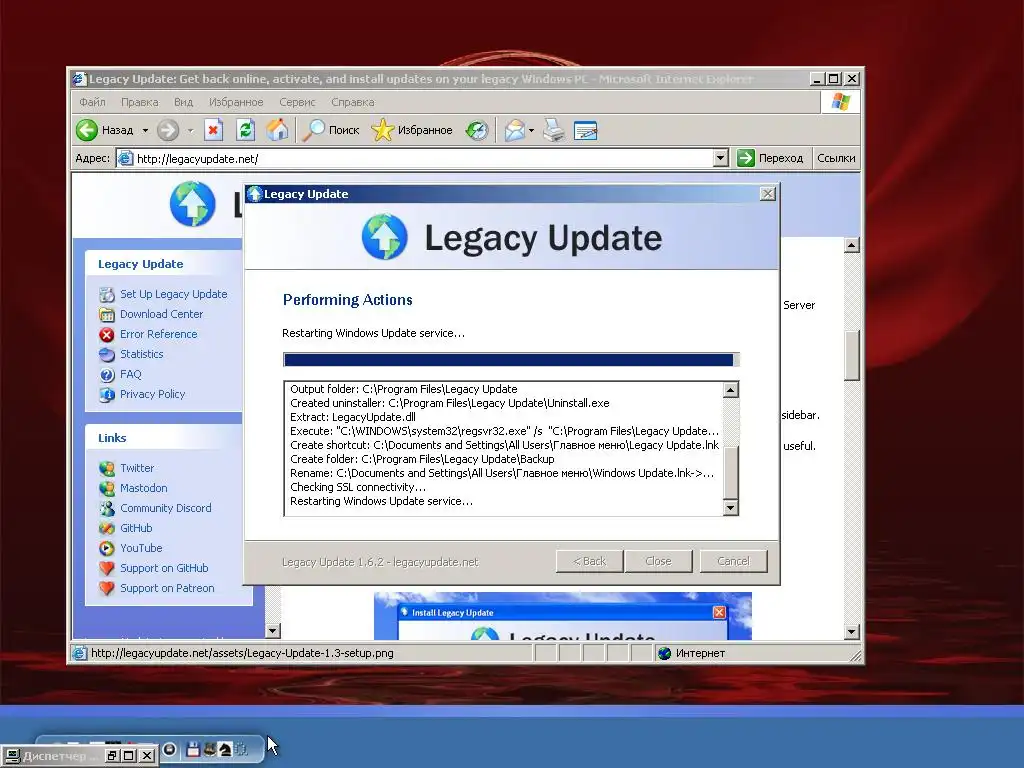Click the log box scroll down arrow
This screenshot has width=1024, height=768.
tap(731, 507)
